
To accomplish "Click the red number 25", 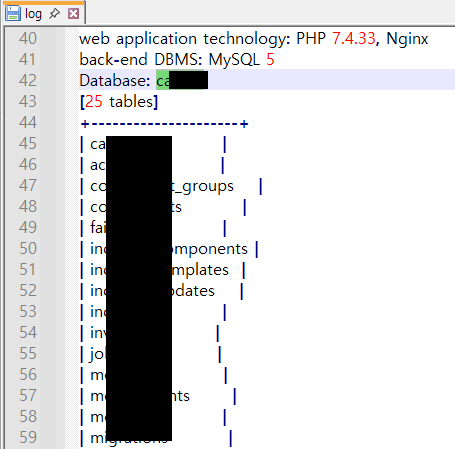I will click(x=94, y=102).
